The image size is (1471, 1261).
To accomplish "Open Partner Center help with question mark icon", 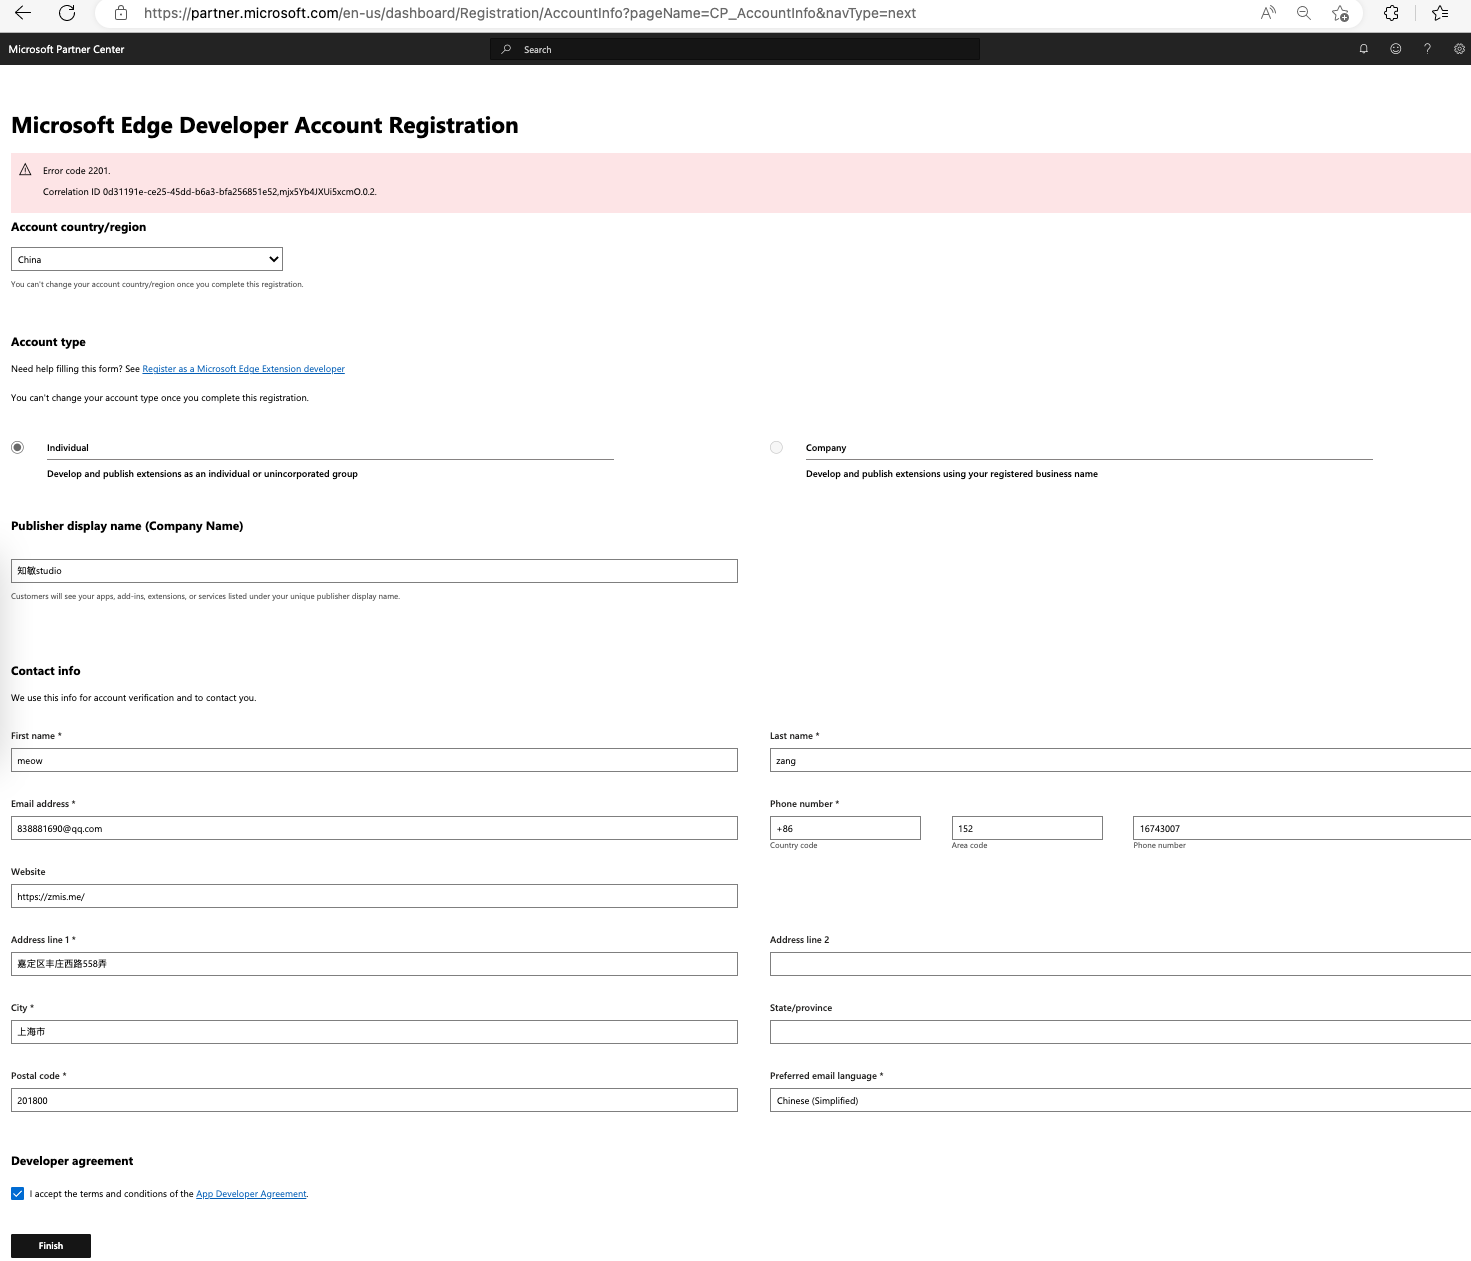I will 1427,48.
